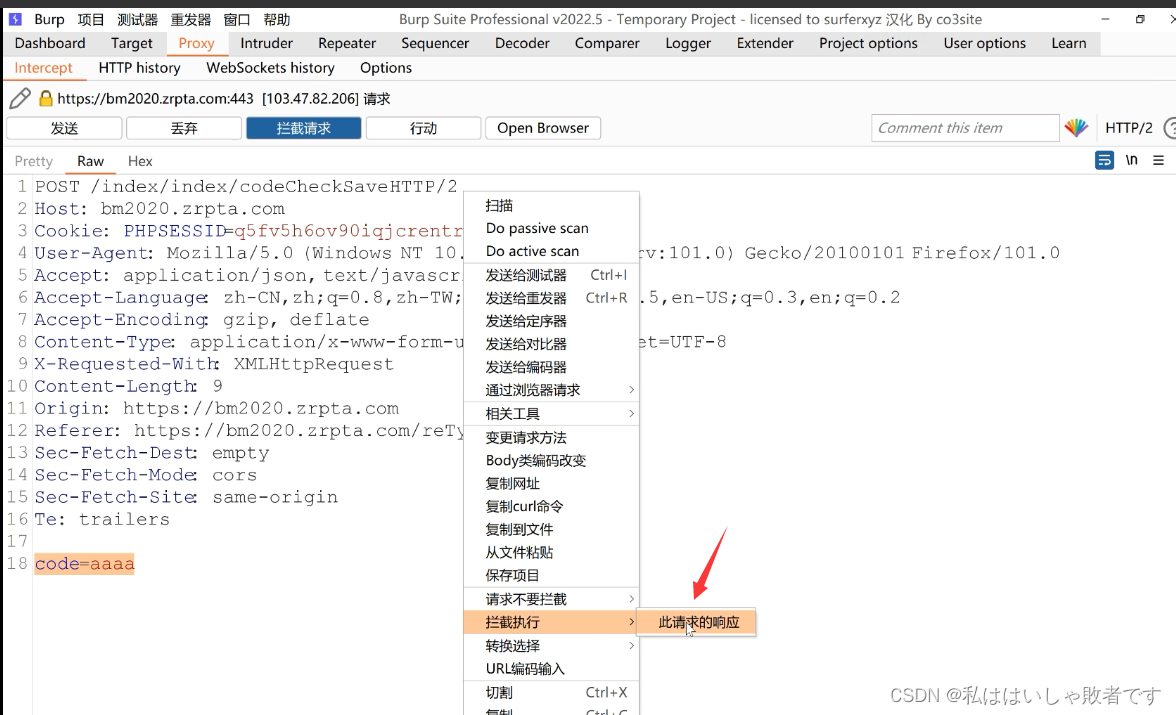This screenshot has width=1176, height=715.
Task: Choose 切割 cut menu entry
Action: (552, 692)
